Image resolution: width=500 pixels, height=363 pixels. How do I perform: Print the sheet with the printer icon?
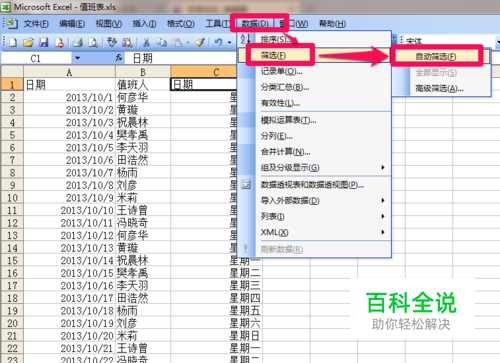[x=77, y=42]
